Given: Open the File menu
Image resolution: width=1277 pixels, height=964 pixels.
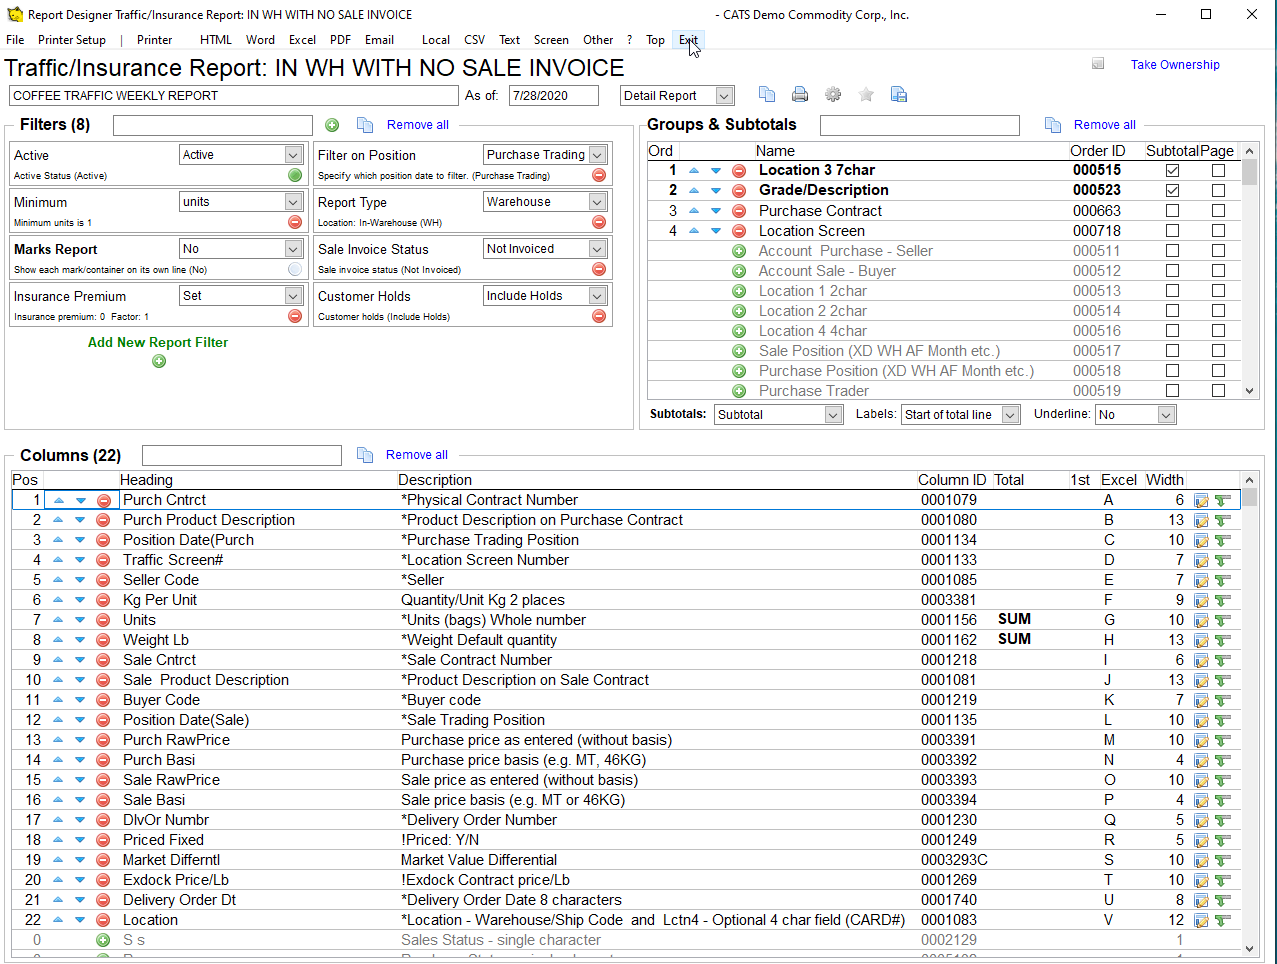Looking at the screenshot, I should pos(15,40).
